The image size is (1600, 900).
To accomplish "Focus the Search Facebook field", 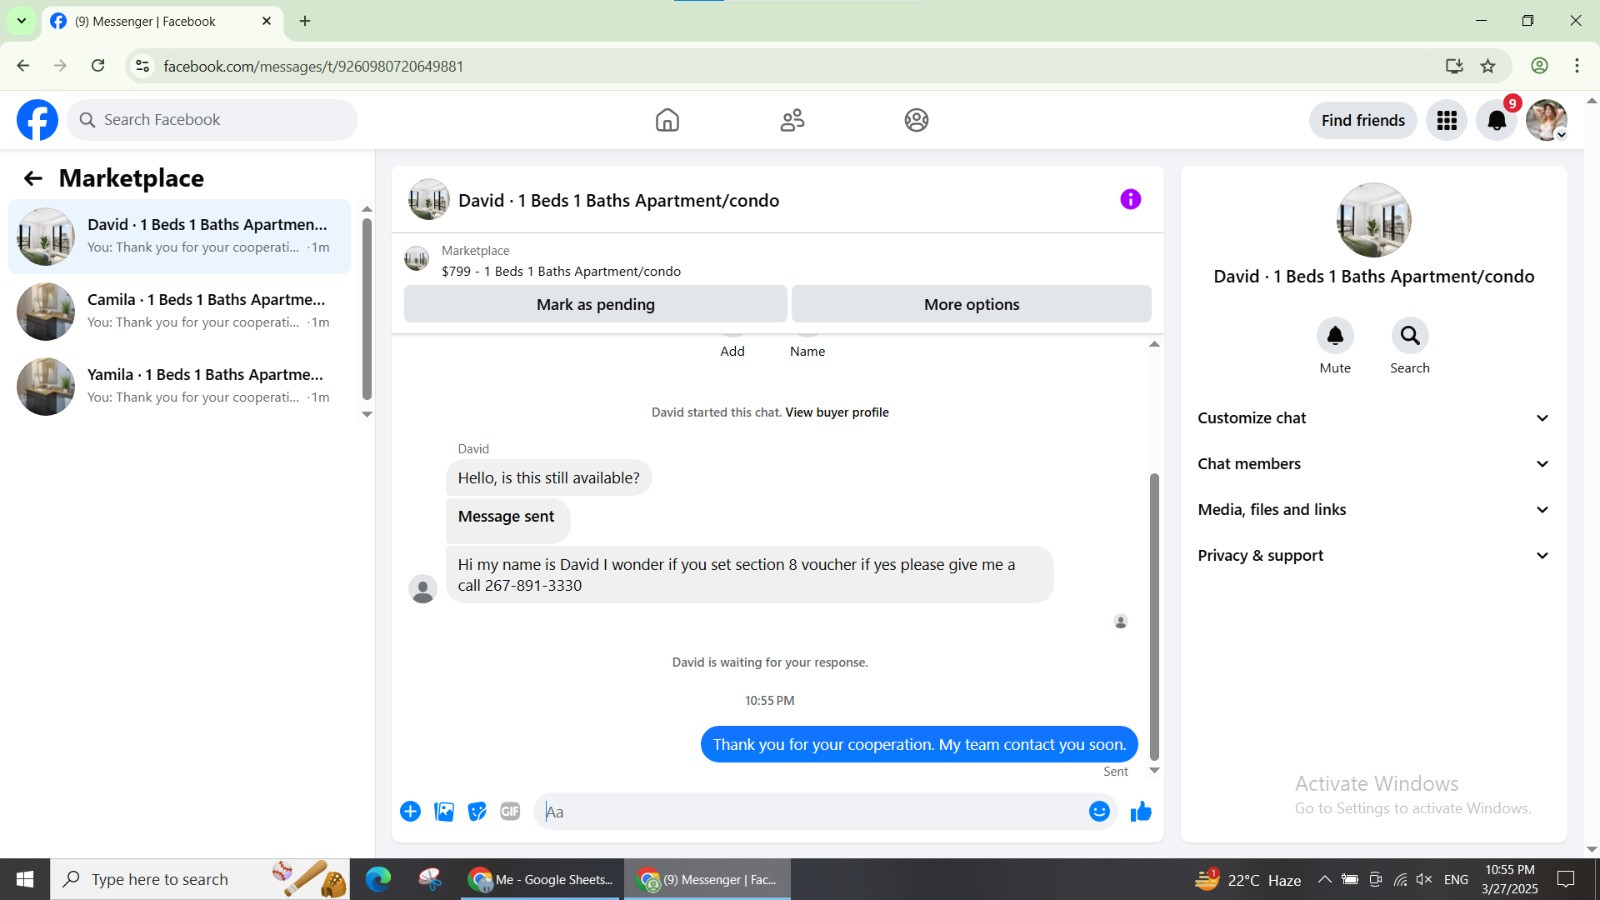I will 213,120.
